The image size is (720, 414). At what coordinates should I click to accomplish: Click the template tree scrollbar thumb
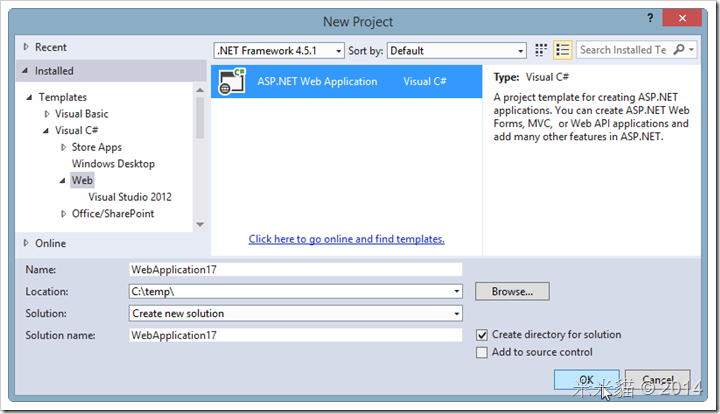[200, 117]
